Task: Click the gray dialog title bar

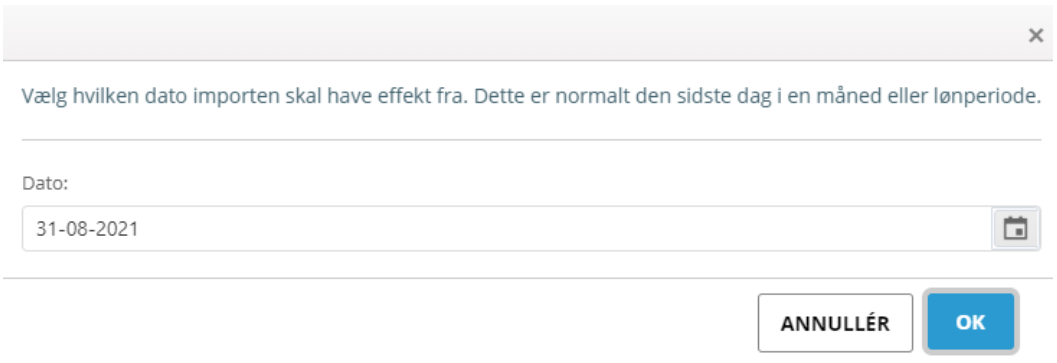Action: tap(512, 34)
